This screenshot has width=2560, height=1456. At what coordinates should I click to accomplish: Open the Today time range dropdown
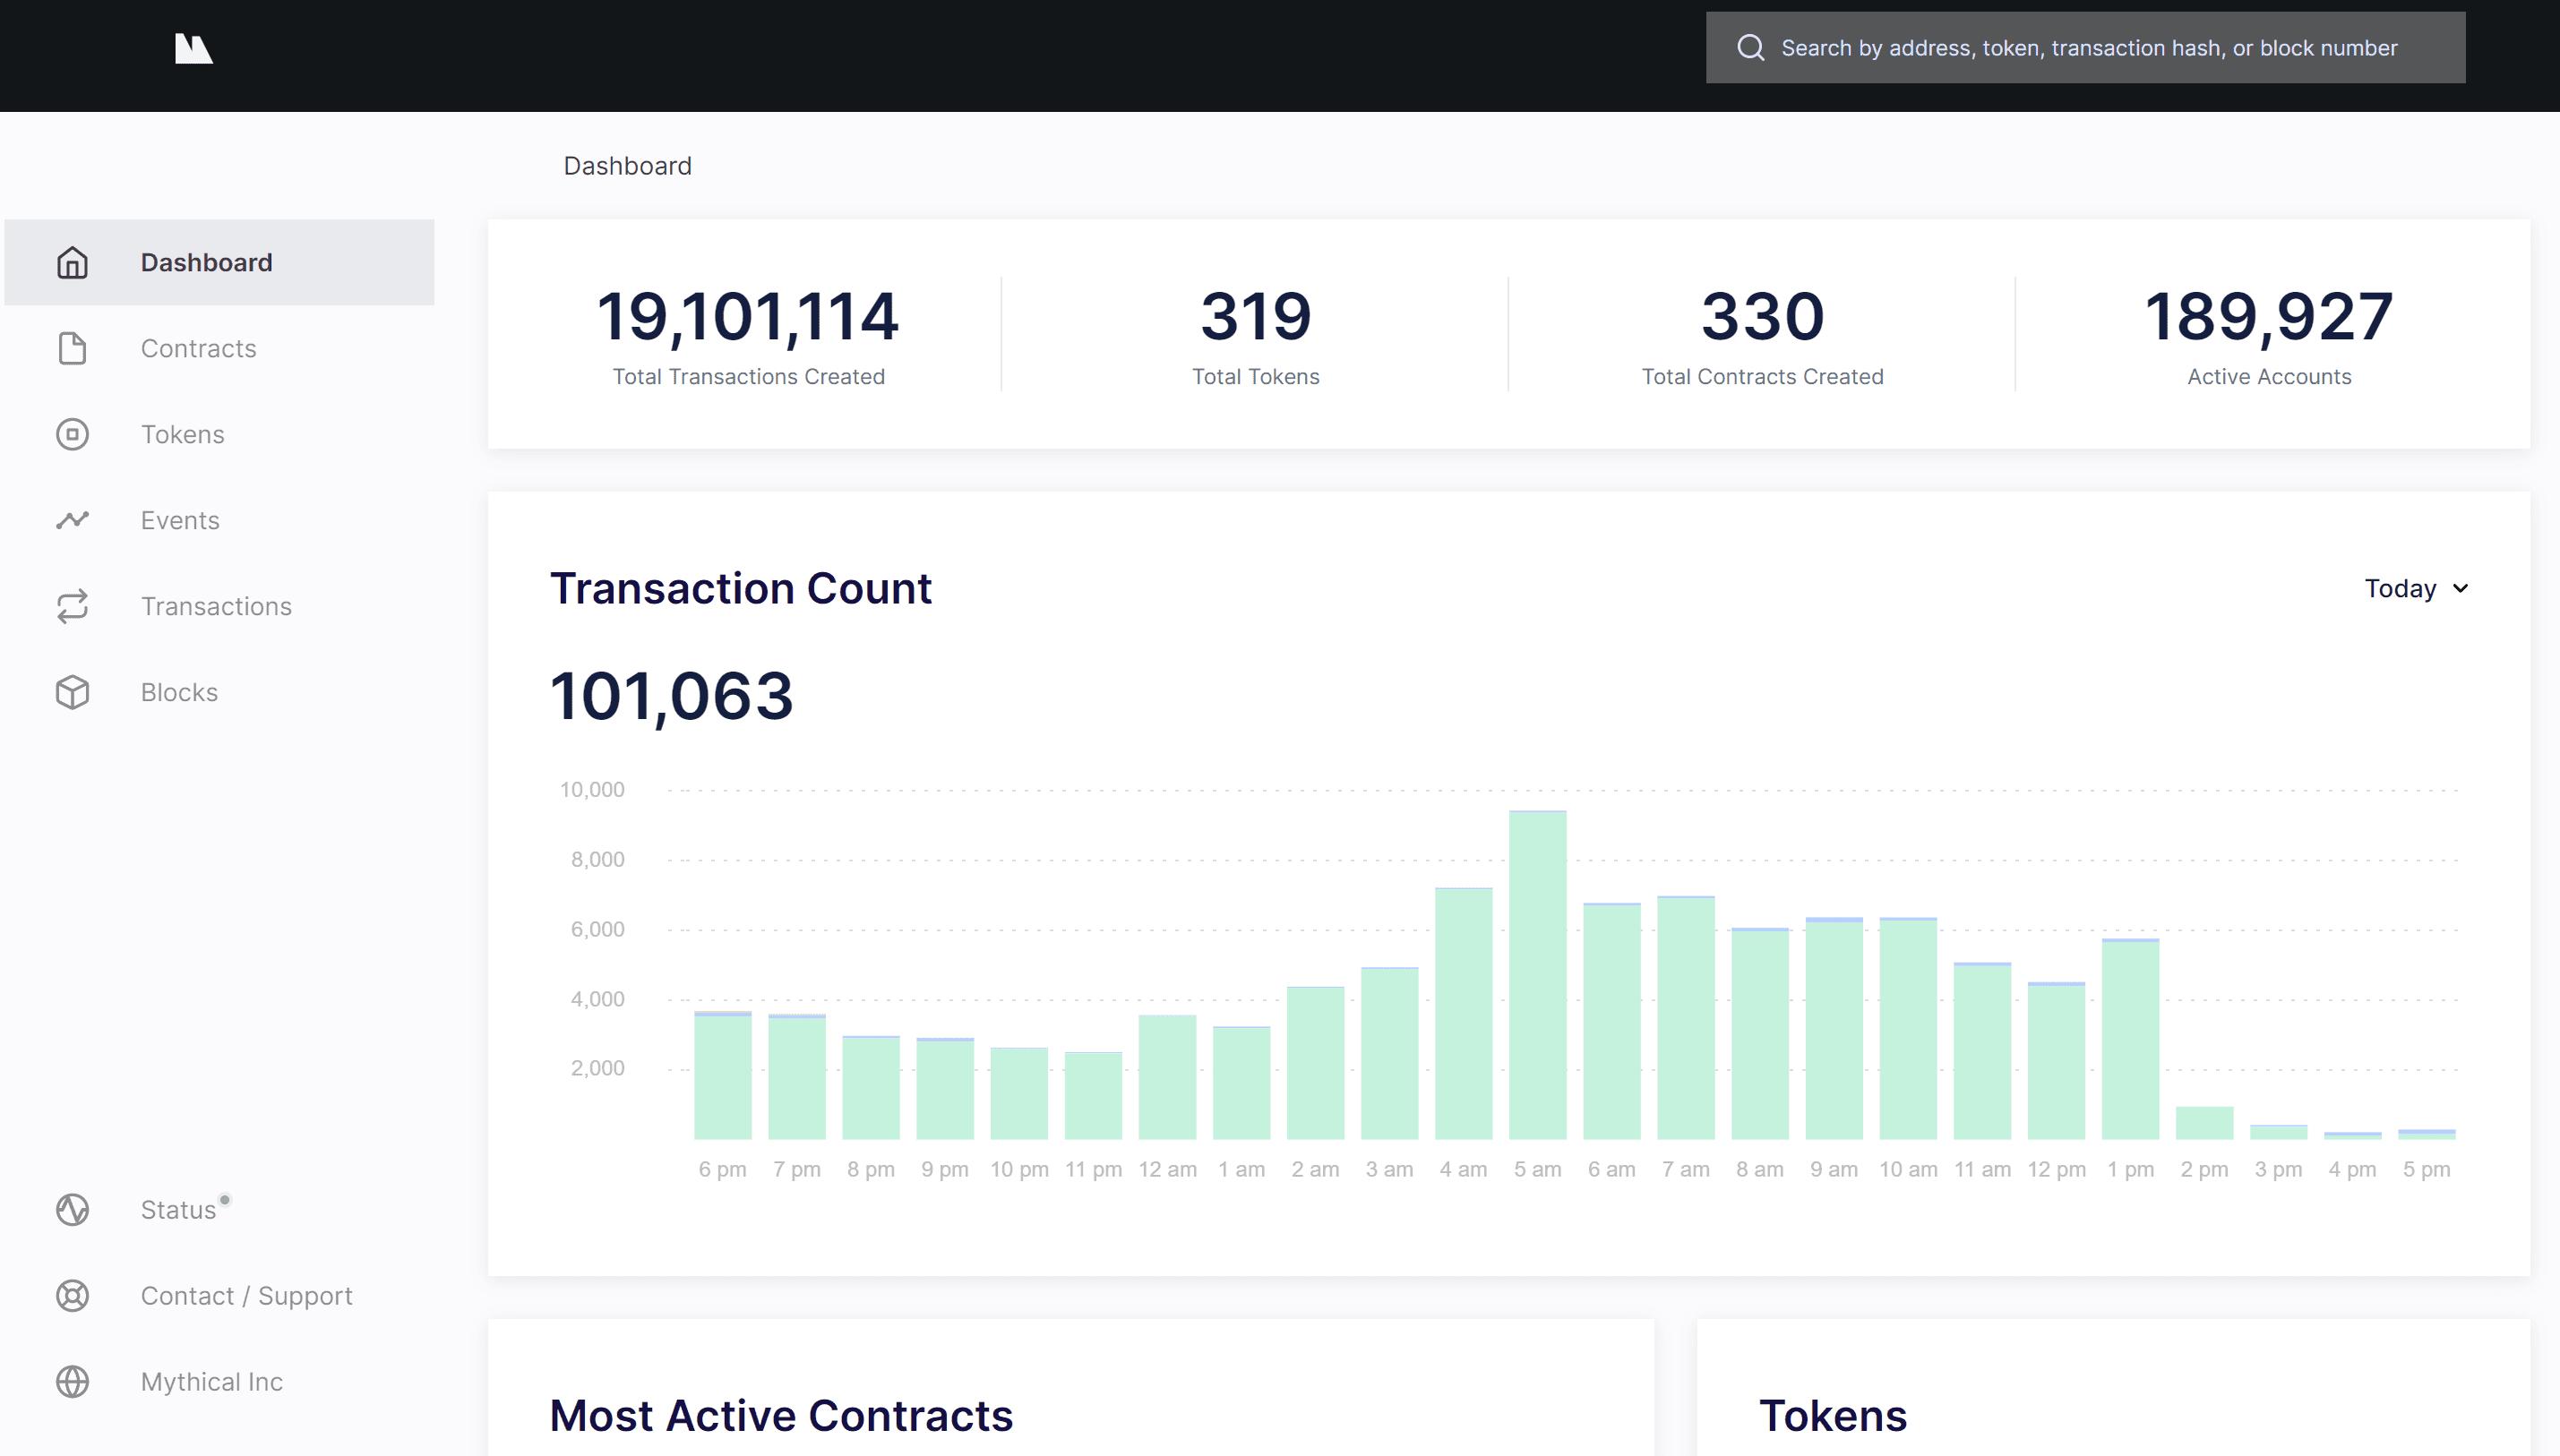(x=2400, y=588)
